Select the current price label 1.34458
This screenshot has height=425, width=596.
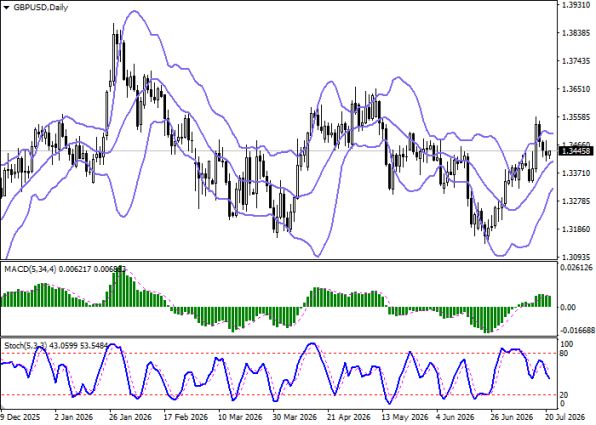[576, 152]
